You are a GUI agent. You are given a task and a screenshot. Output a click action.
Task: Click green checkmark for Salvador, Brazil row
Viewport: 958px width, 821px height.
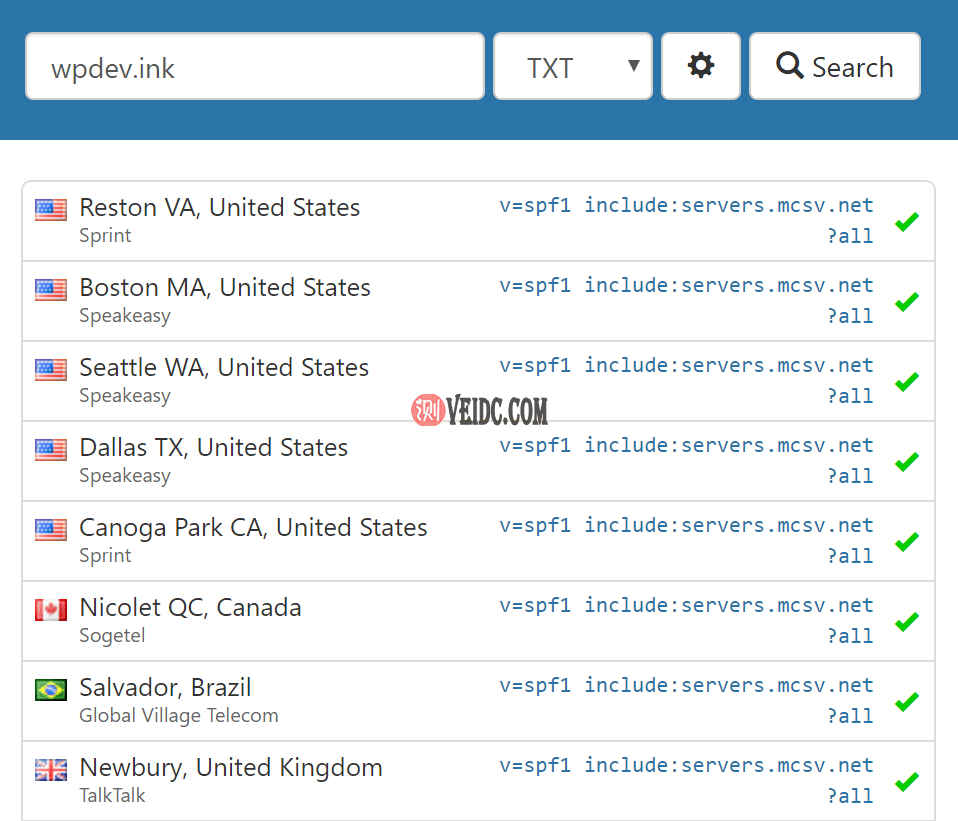coord(907,702)
